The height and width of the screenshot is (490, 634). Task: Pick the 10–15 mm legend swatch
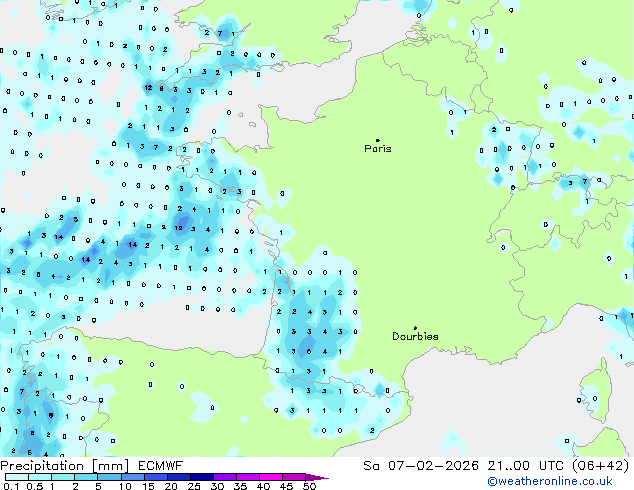(x=133, y=477)
